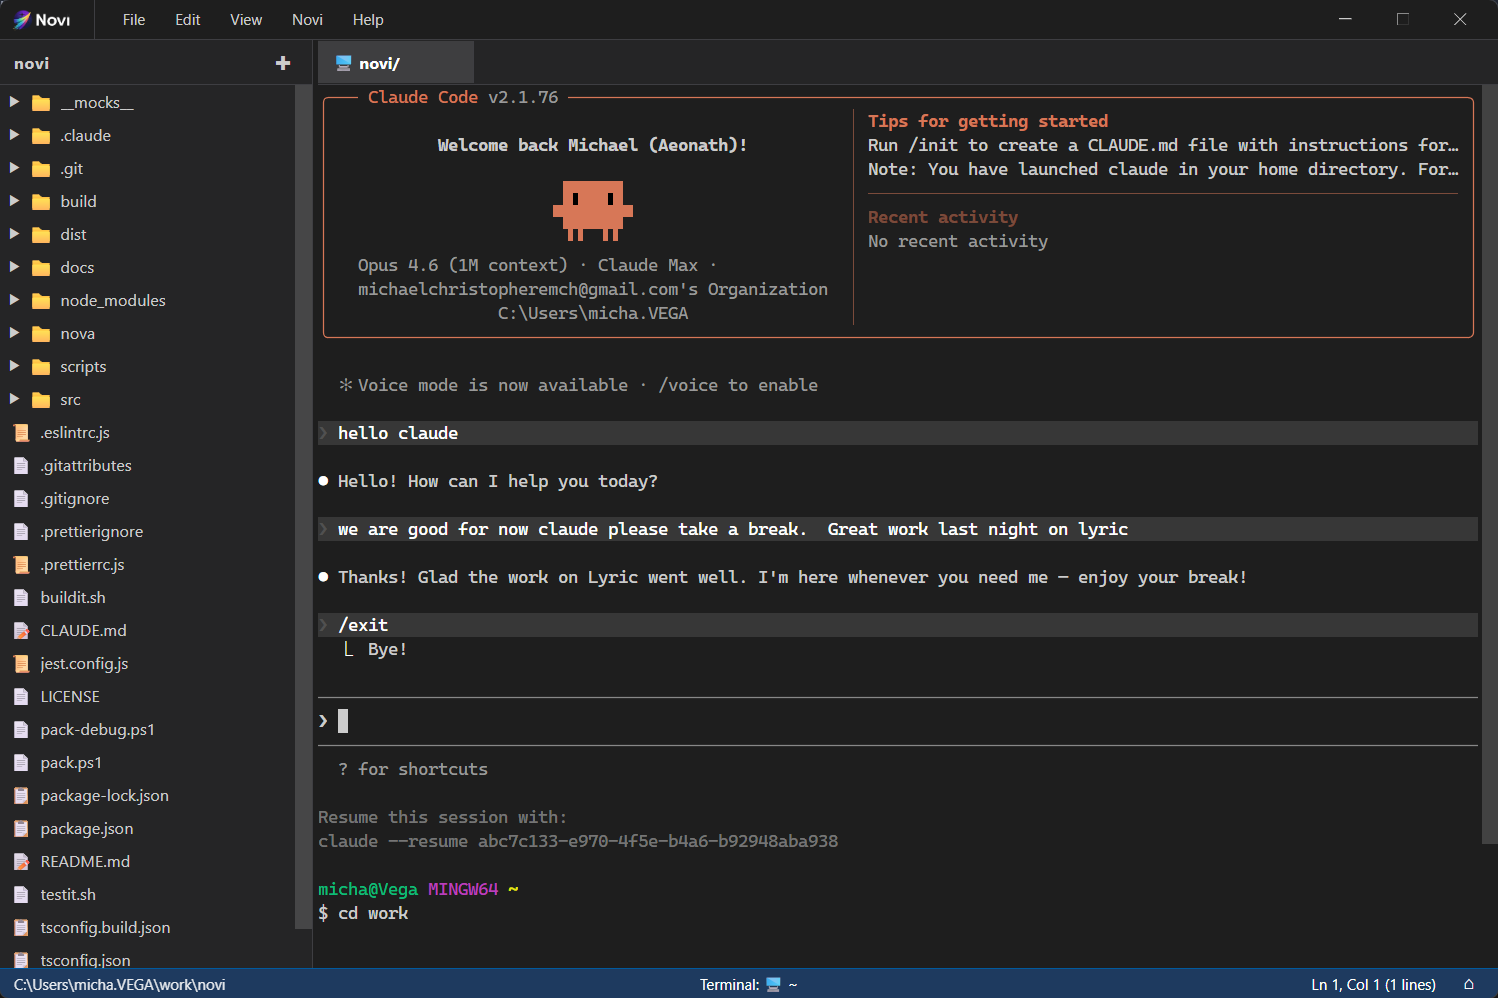Click the terminal monitor icon in status bar

click(773, 984)
